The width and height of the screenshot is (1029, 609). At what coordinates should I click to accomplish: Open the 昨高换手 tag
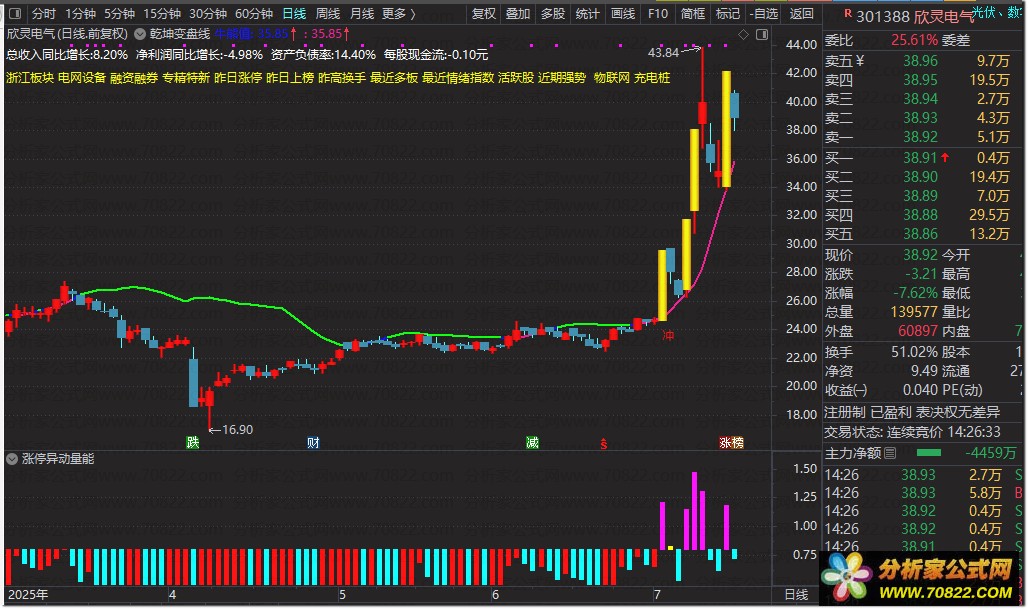click(x=342, y=77)
